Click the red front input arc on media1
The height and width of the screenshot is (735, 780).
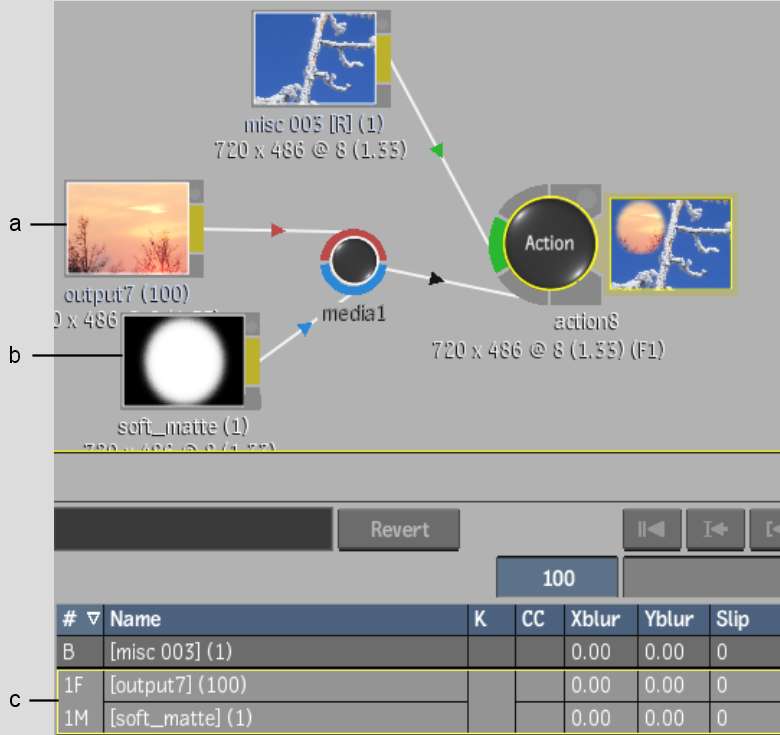point(355,238)
